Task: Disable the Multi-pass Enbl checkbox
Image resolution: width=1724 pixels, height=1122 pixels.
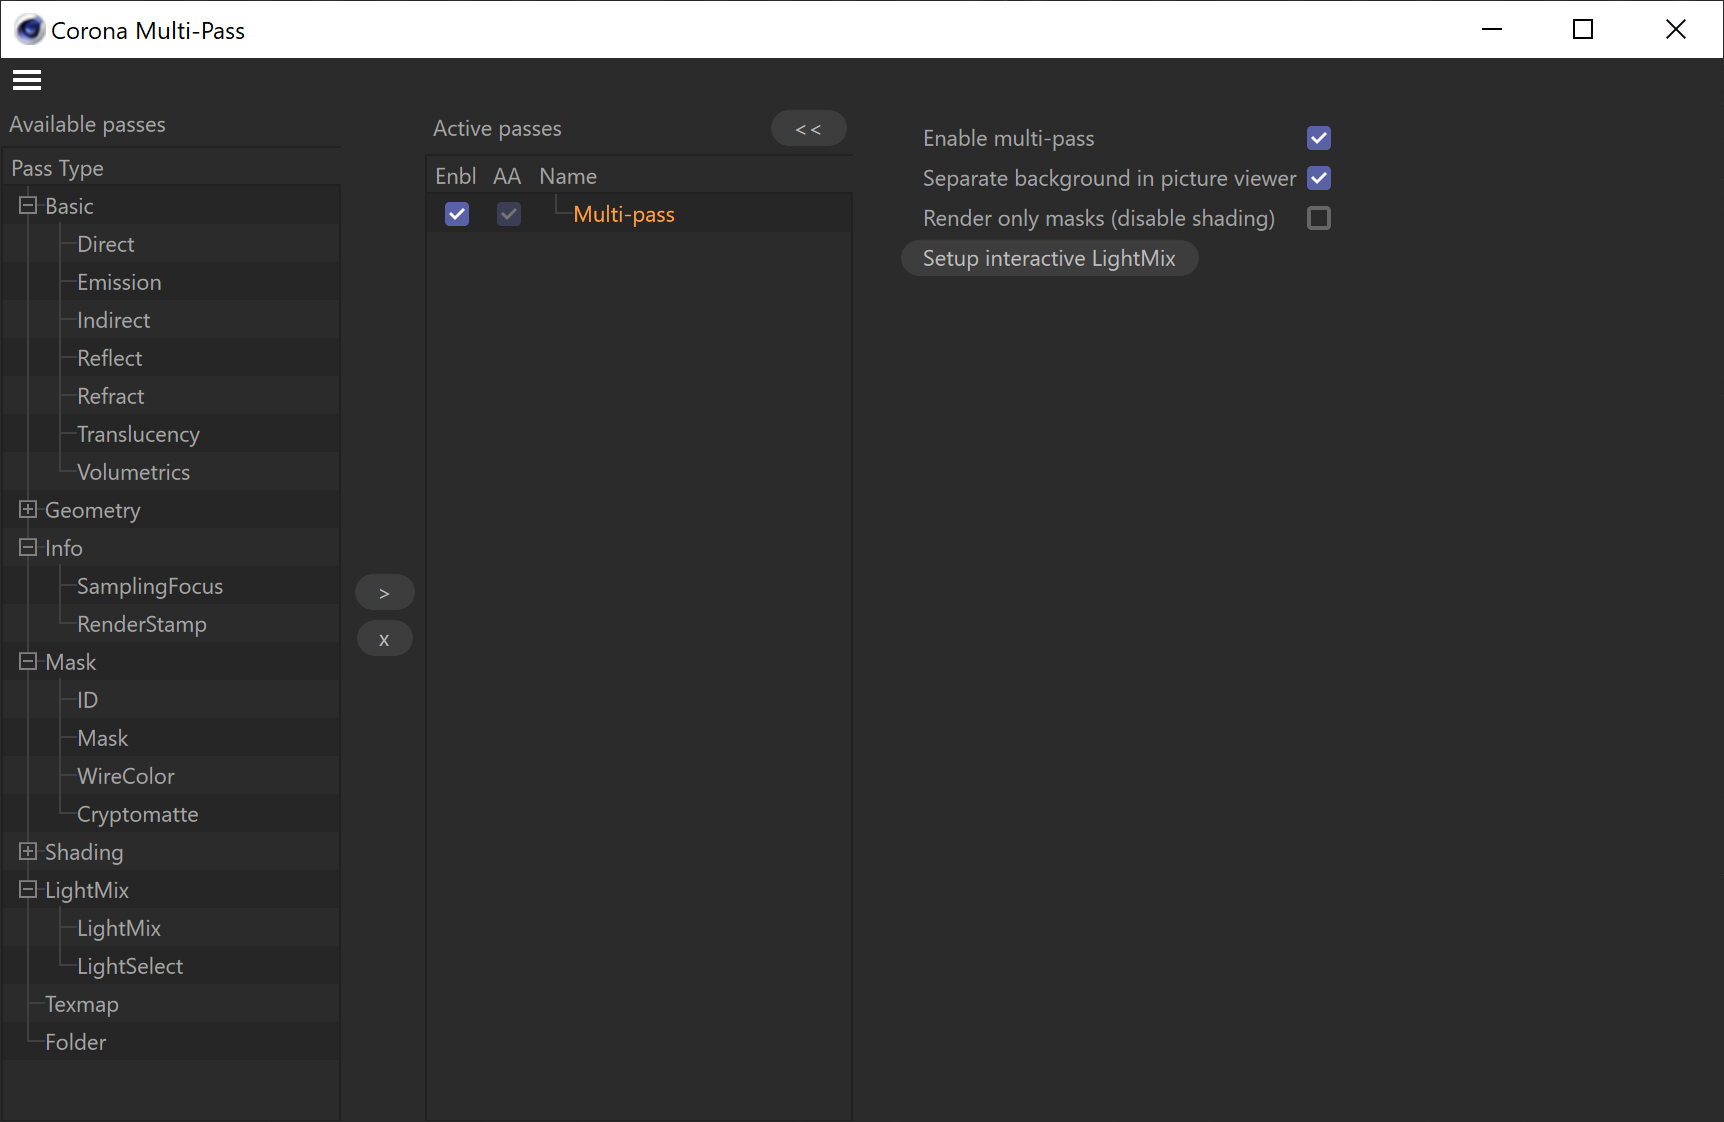Action: point(457,214)
